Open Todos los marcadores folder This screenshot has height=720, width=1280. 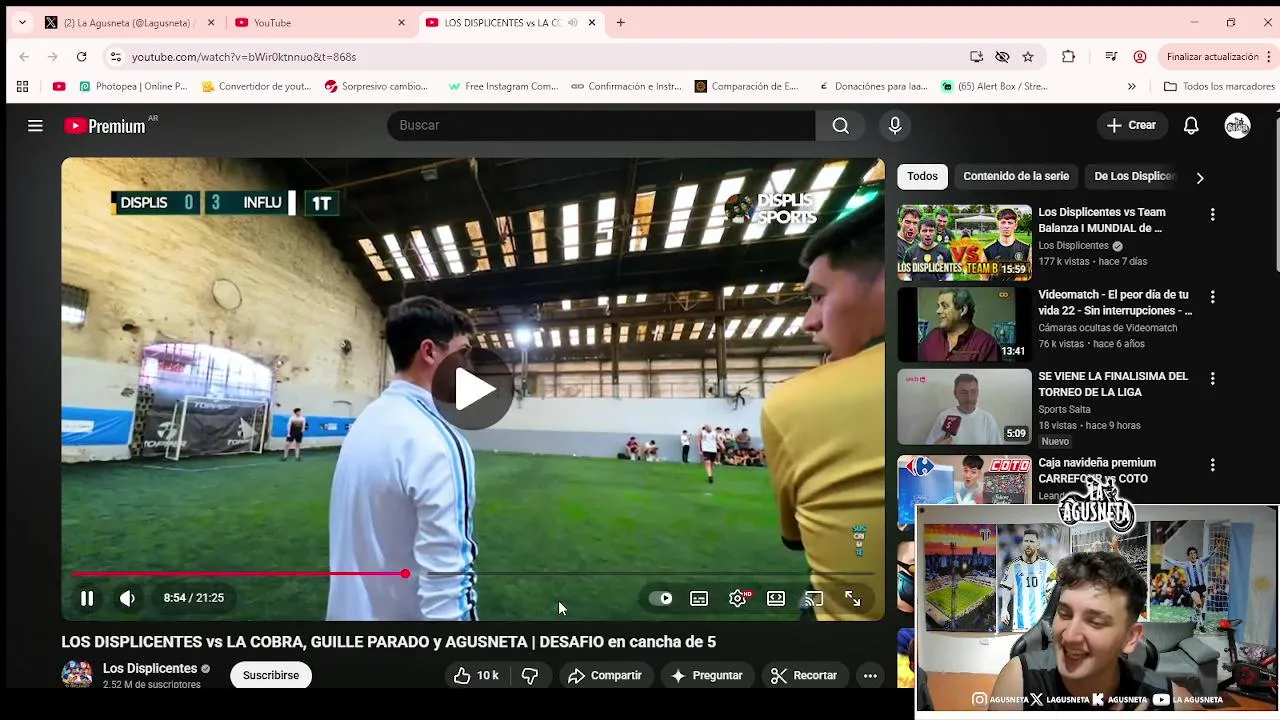[x=1219, y=87]
